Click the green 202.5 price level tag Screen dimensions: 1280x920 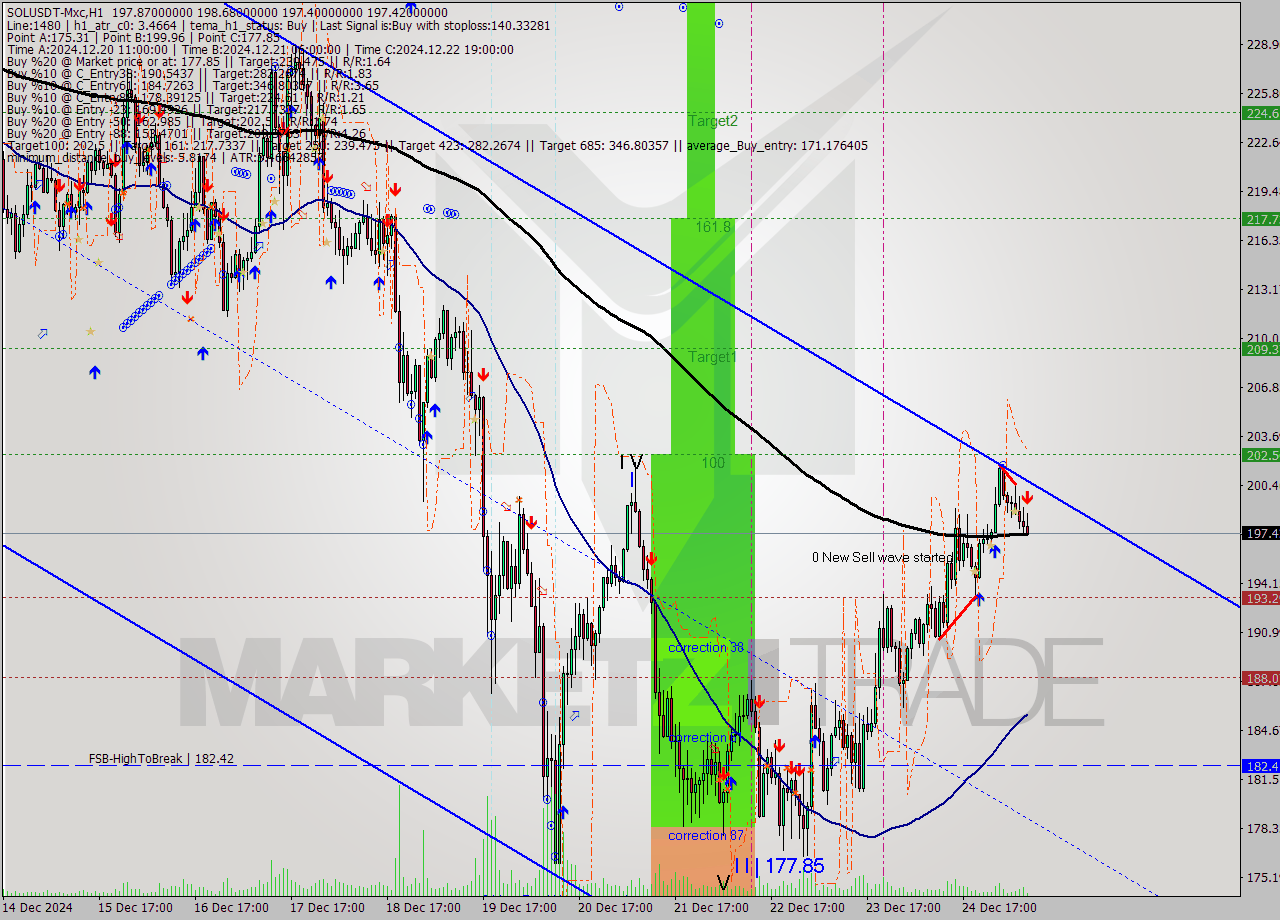point(1260,455)
